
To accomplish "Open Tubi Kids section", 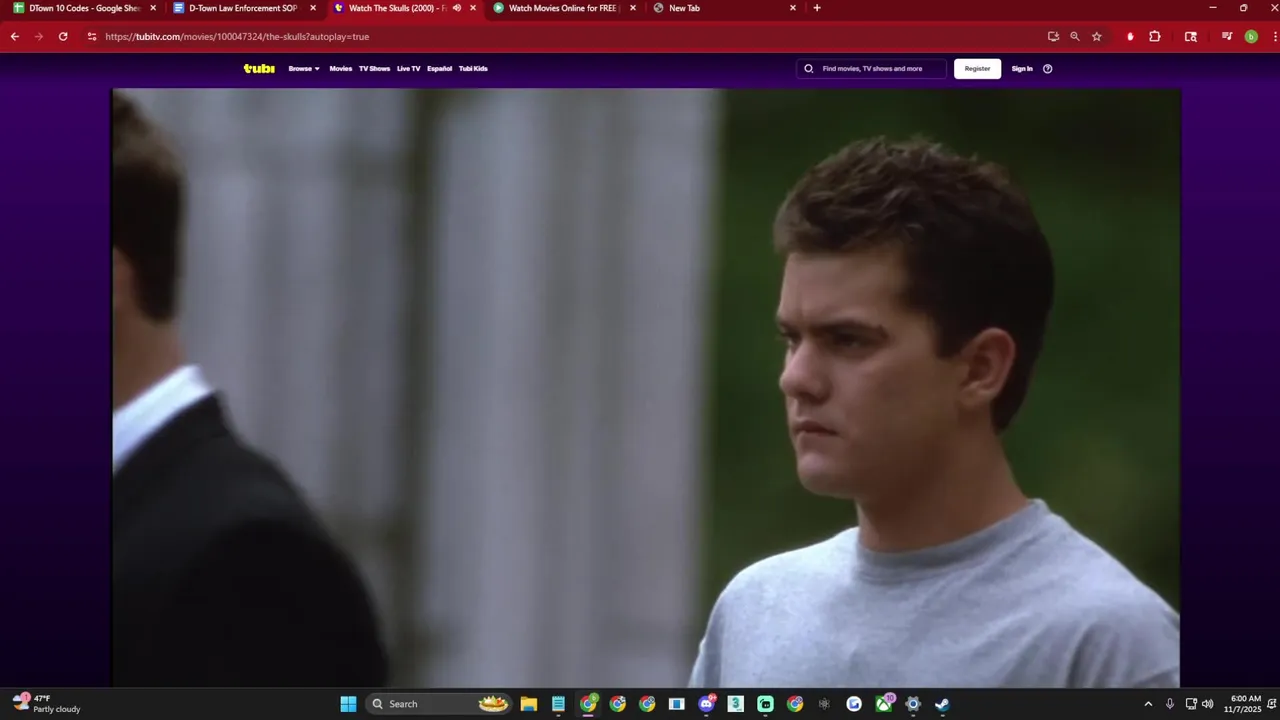I will point(473,69).
